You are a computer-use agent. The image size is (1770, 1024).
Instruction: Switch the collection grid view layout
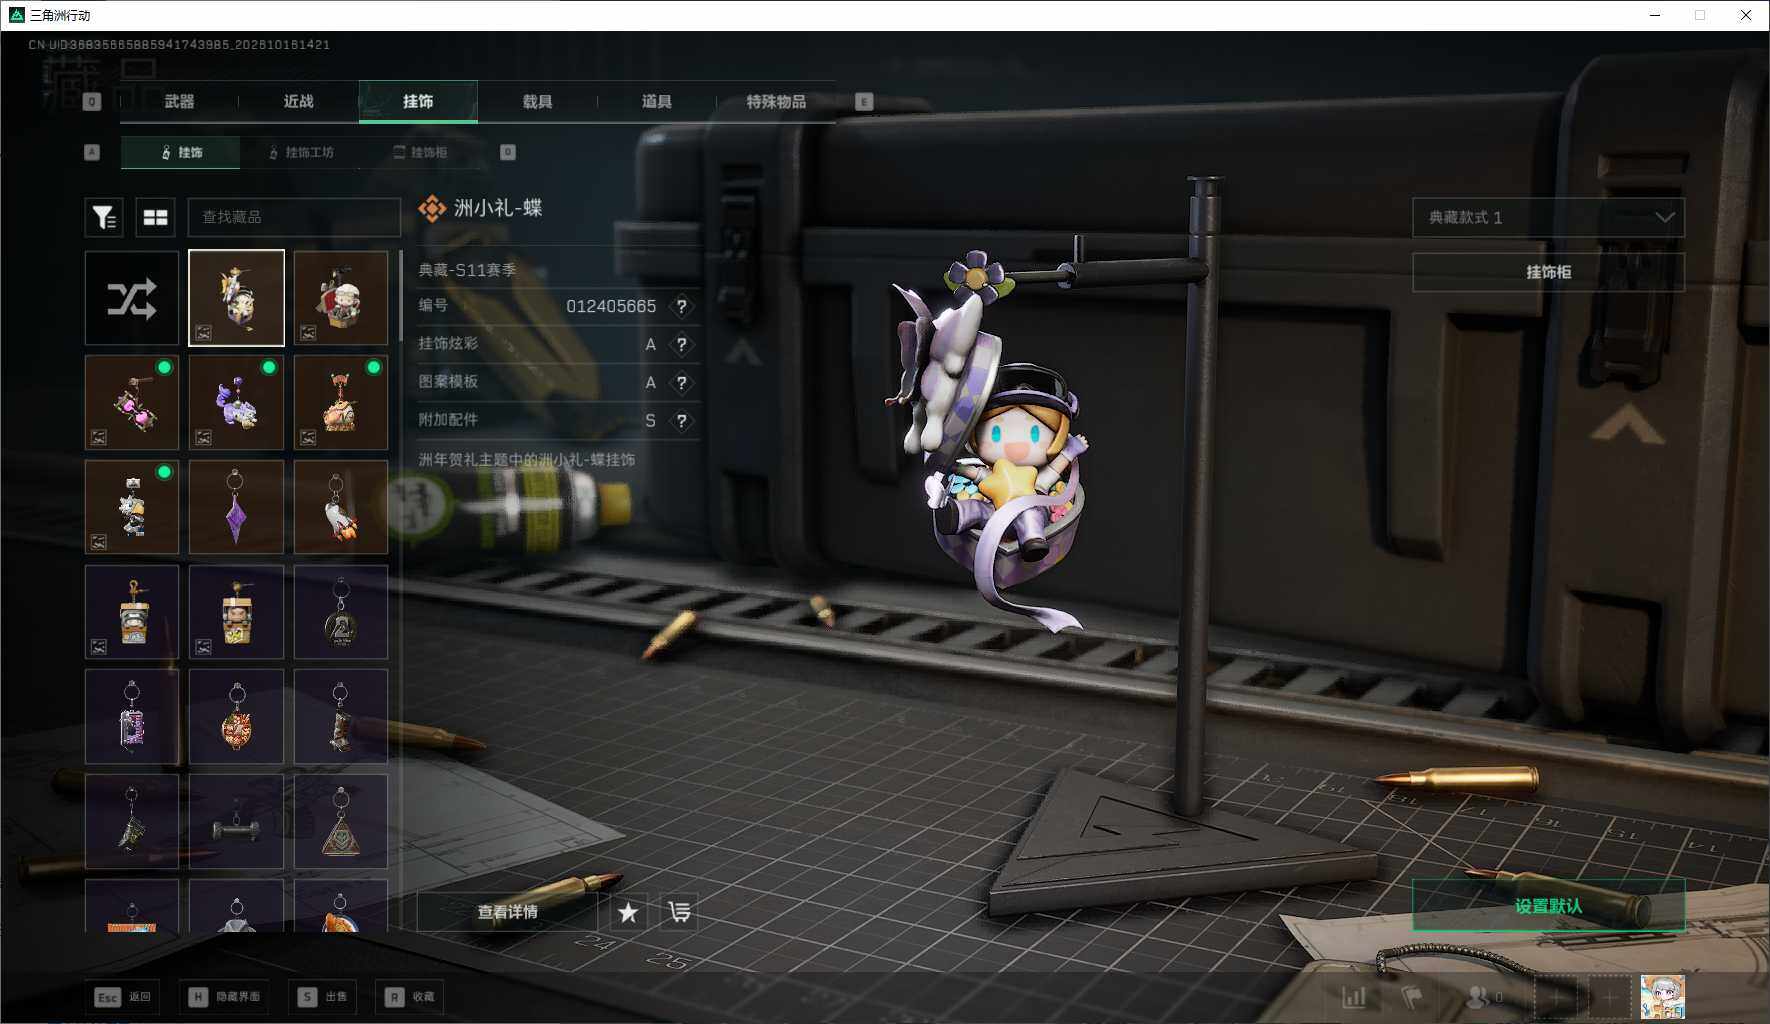(x=155, y=217)
